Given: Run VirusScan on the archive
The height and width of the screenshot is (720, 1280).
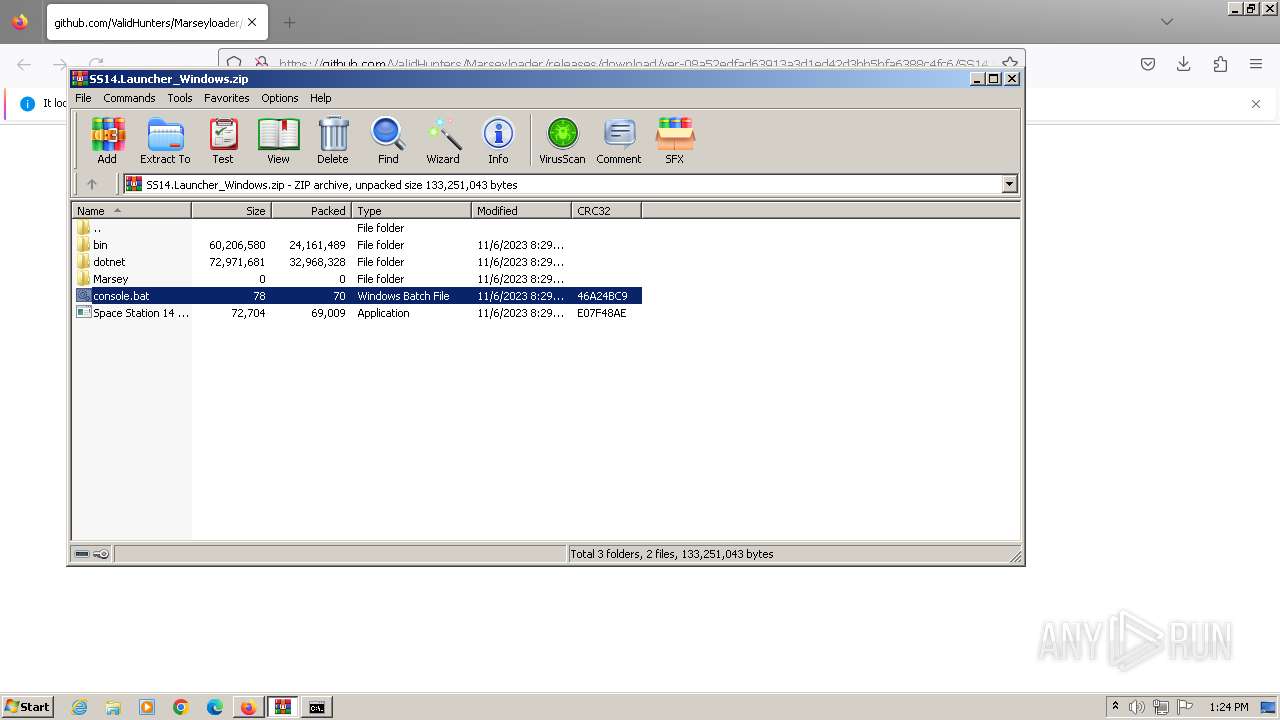Looking at the screenshot, I should click(562, 140).
